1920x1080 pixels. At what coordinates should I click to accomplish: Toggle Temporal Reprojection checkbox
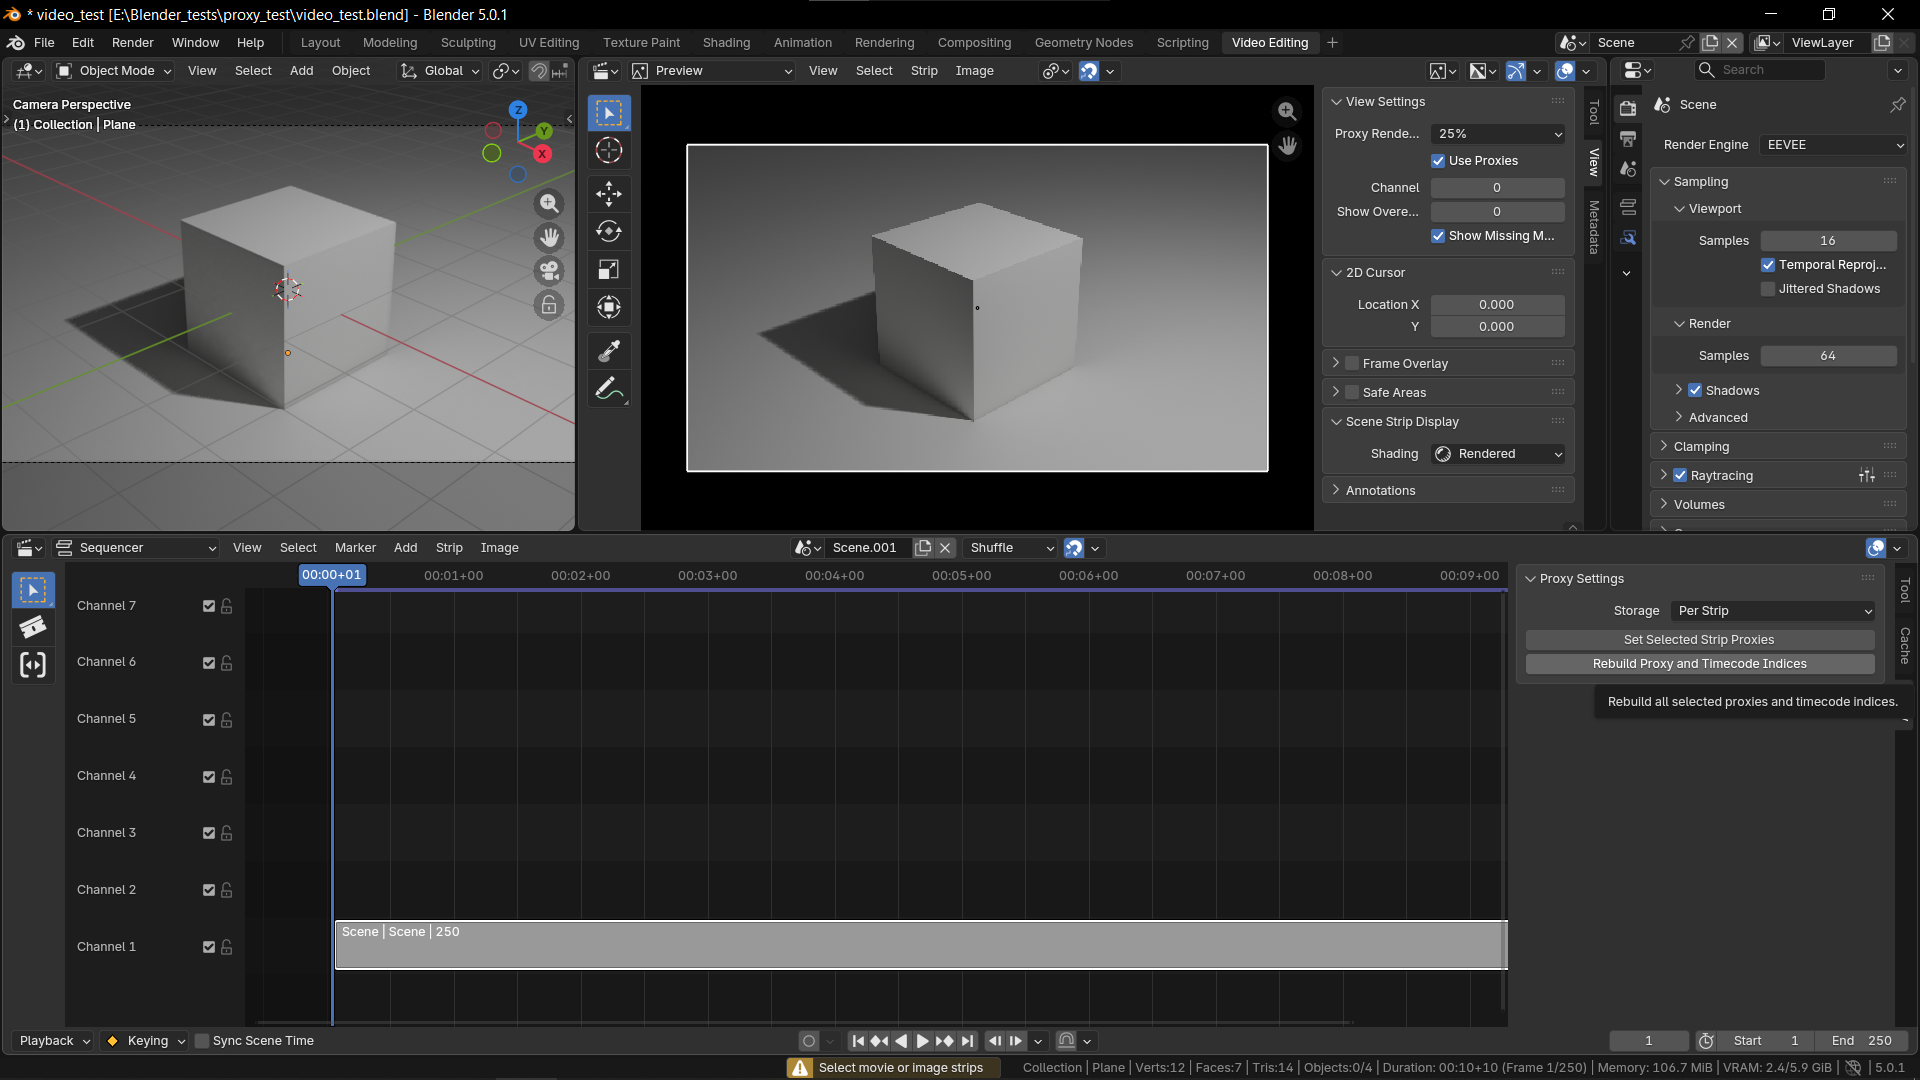coord(1768,265)
